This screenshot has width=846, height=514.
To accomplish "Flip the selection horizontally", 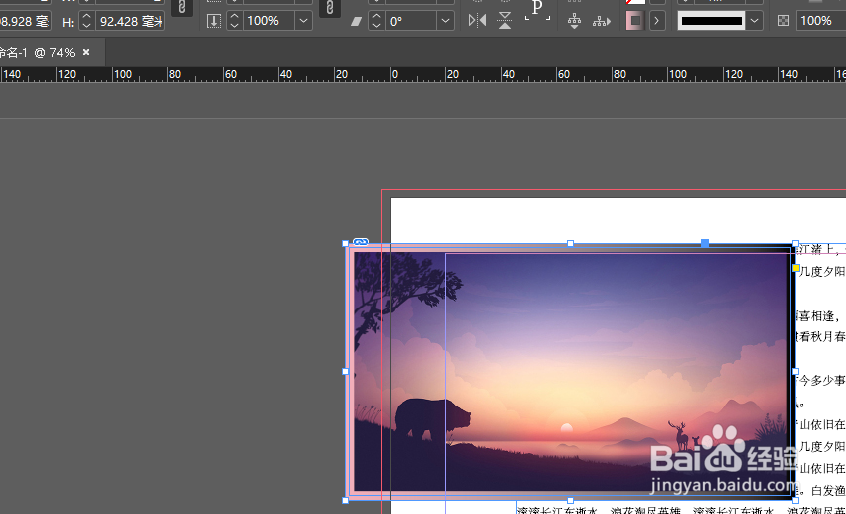I will coord(477,21).
